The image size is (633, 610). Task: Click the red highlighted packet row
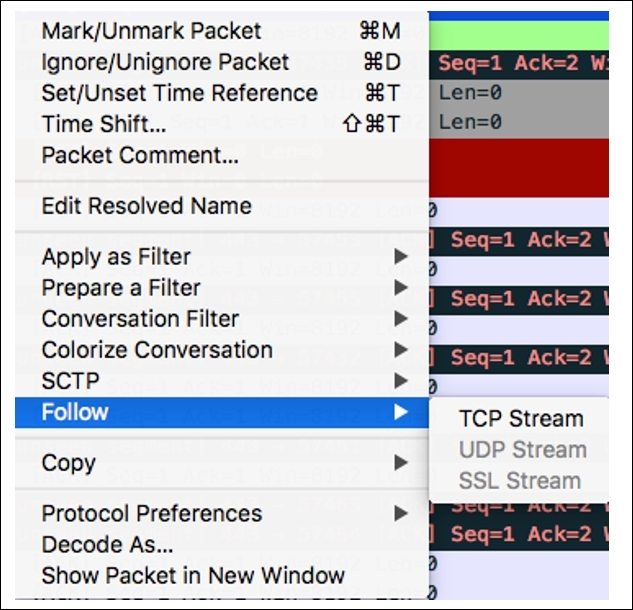click(x=518, y=166)
